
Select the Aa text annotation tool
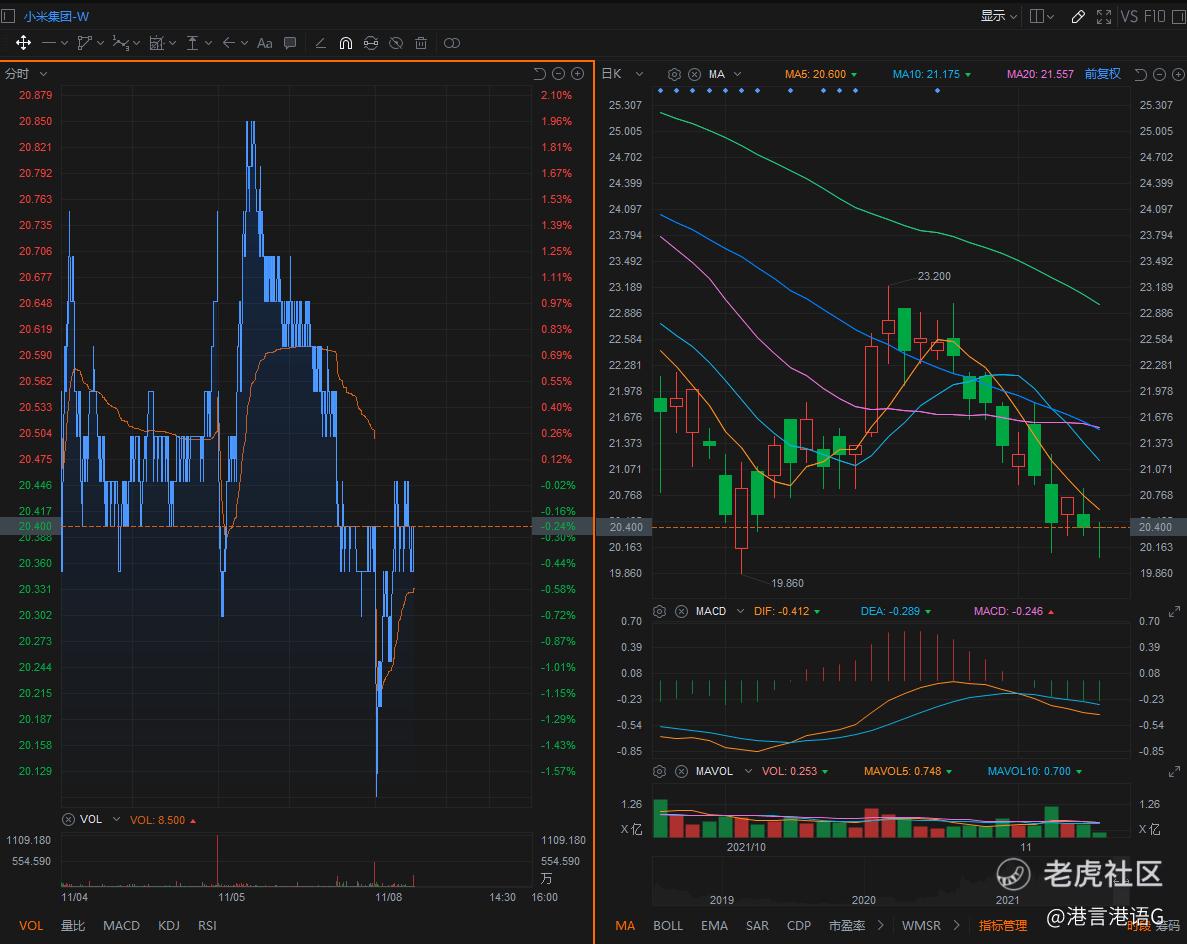point(265,43)
